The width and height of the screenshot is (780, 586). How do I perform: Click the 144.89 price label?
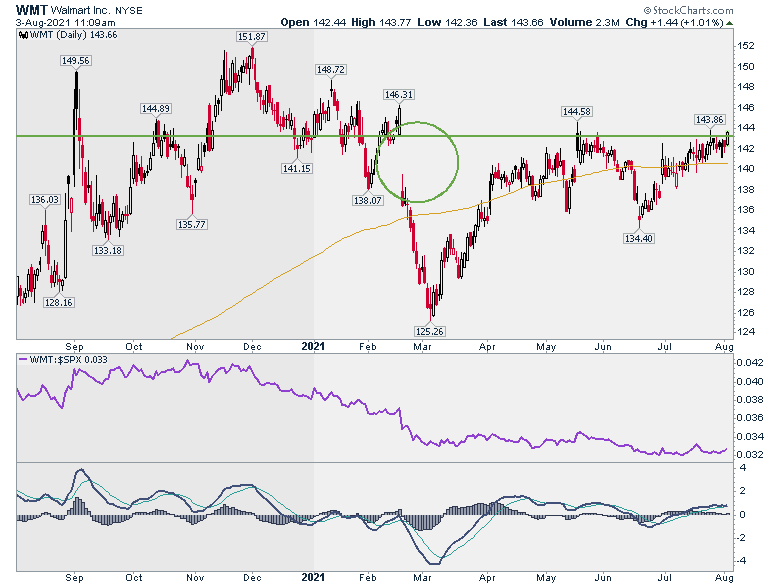(x=156, y=108)
